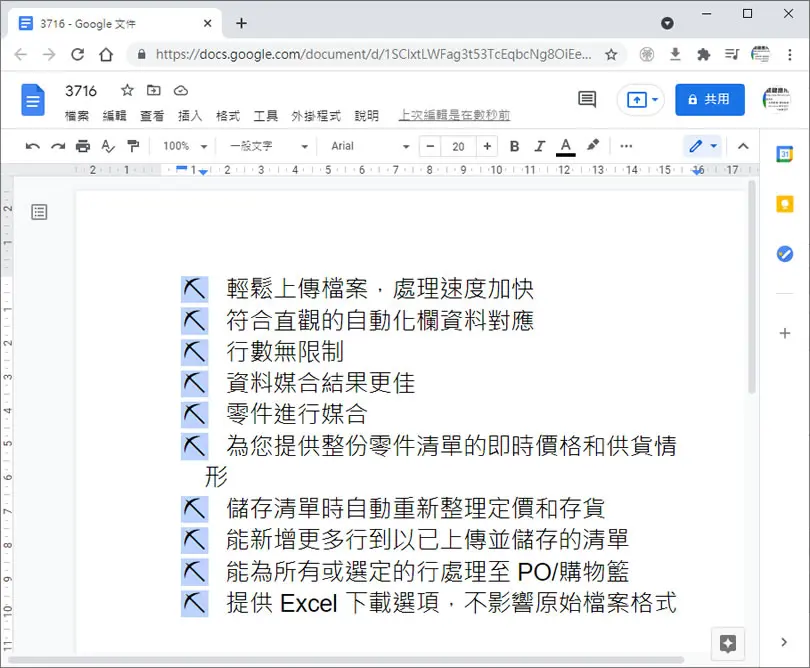Open the 插入 menu
810x668 pixels.
190,116
